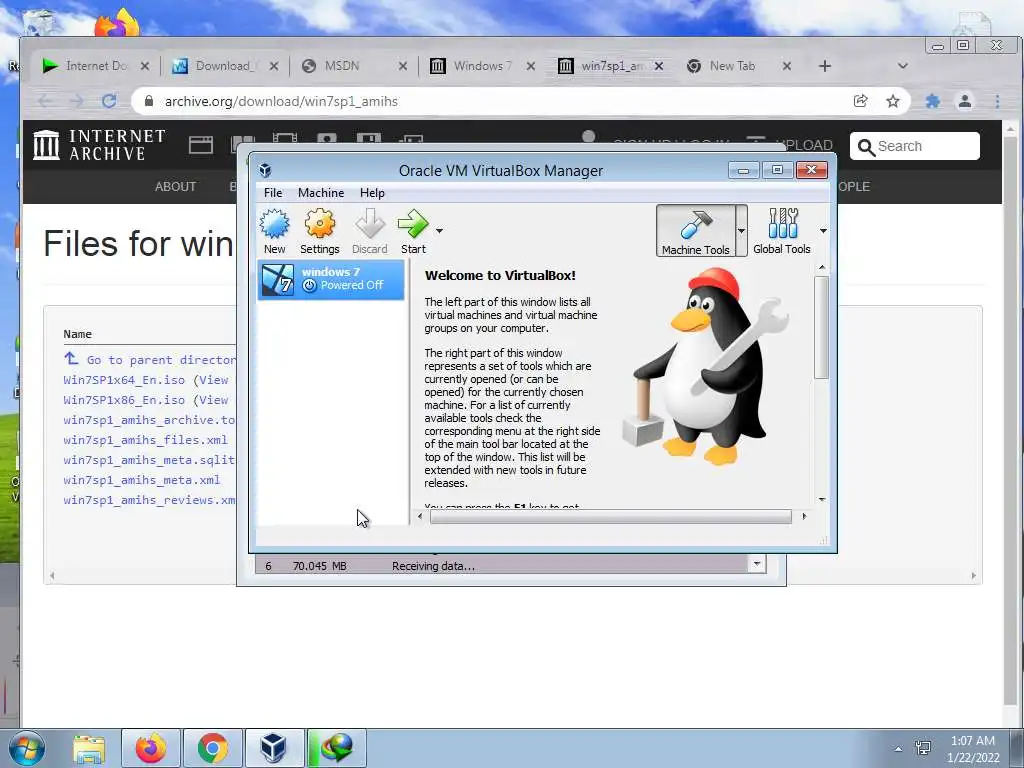Open a new browser tab with plus
The image size is (1024, 768).
pos(825,66)
